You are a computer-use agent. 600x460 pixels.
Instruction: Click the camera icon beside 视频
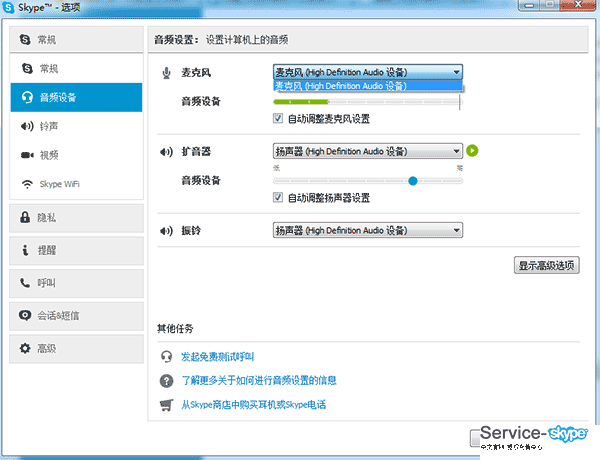[x=27, y=155]
